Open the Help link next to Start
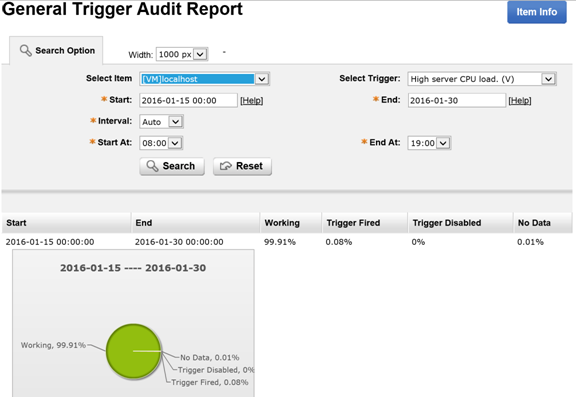 [x=252, y=101]
